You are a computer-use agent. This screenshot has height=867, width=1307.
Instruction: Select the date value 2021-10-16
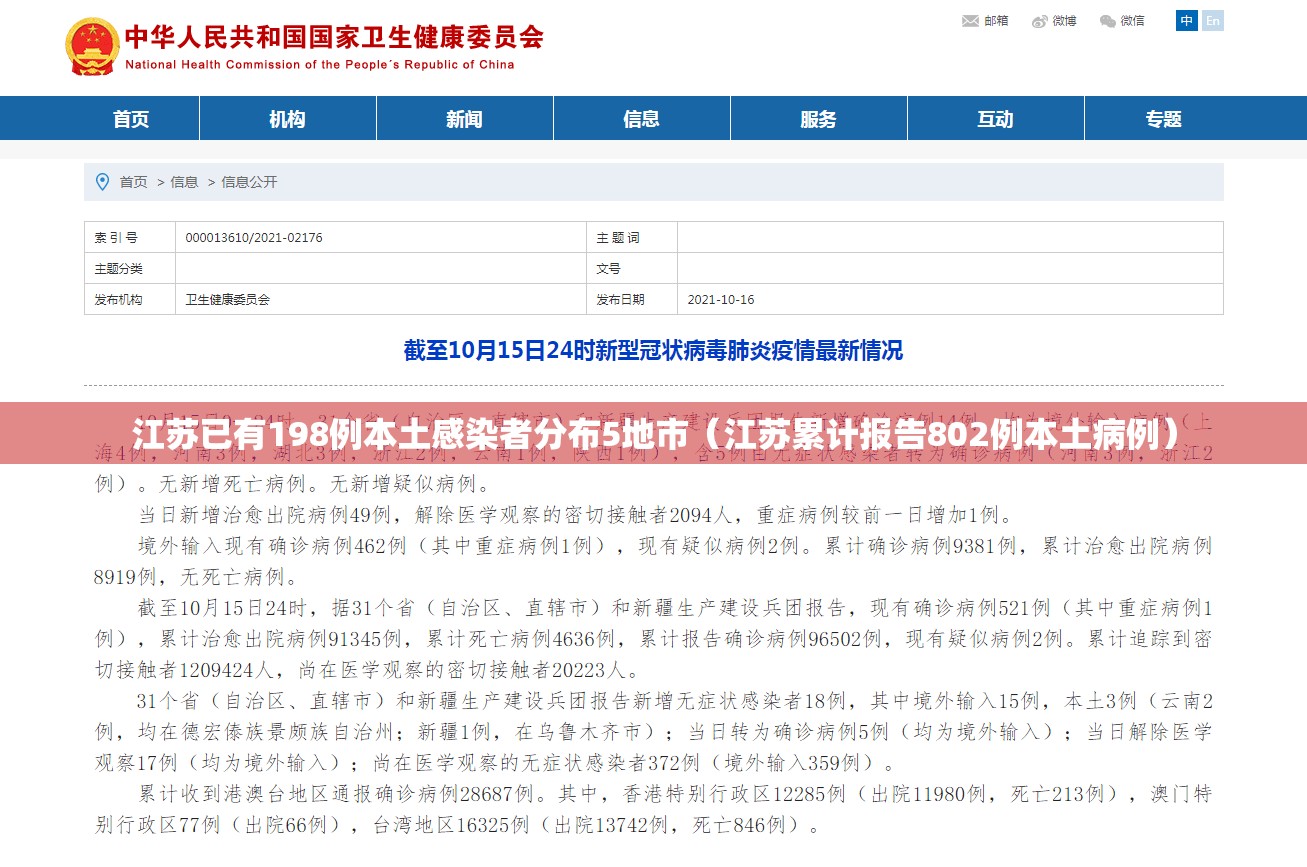click(x=721, y=300)
